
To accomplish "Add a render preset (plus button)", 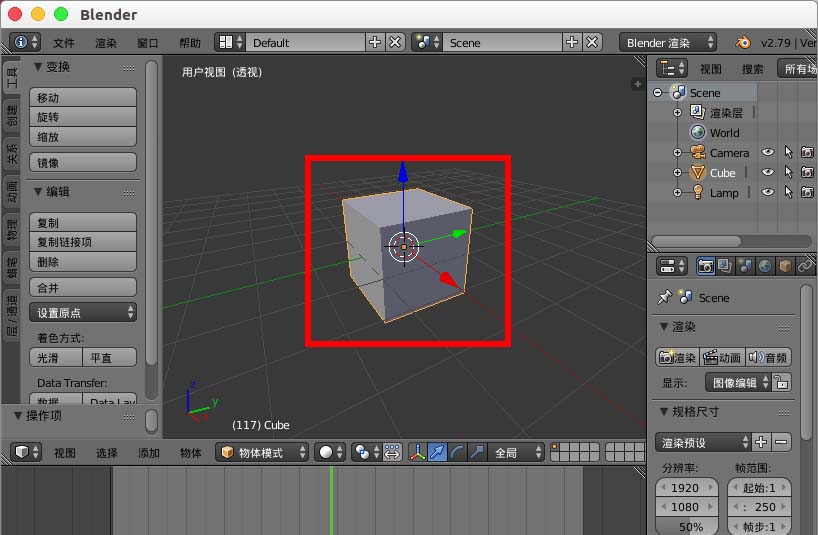I will tap(761, 442).
